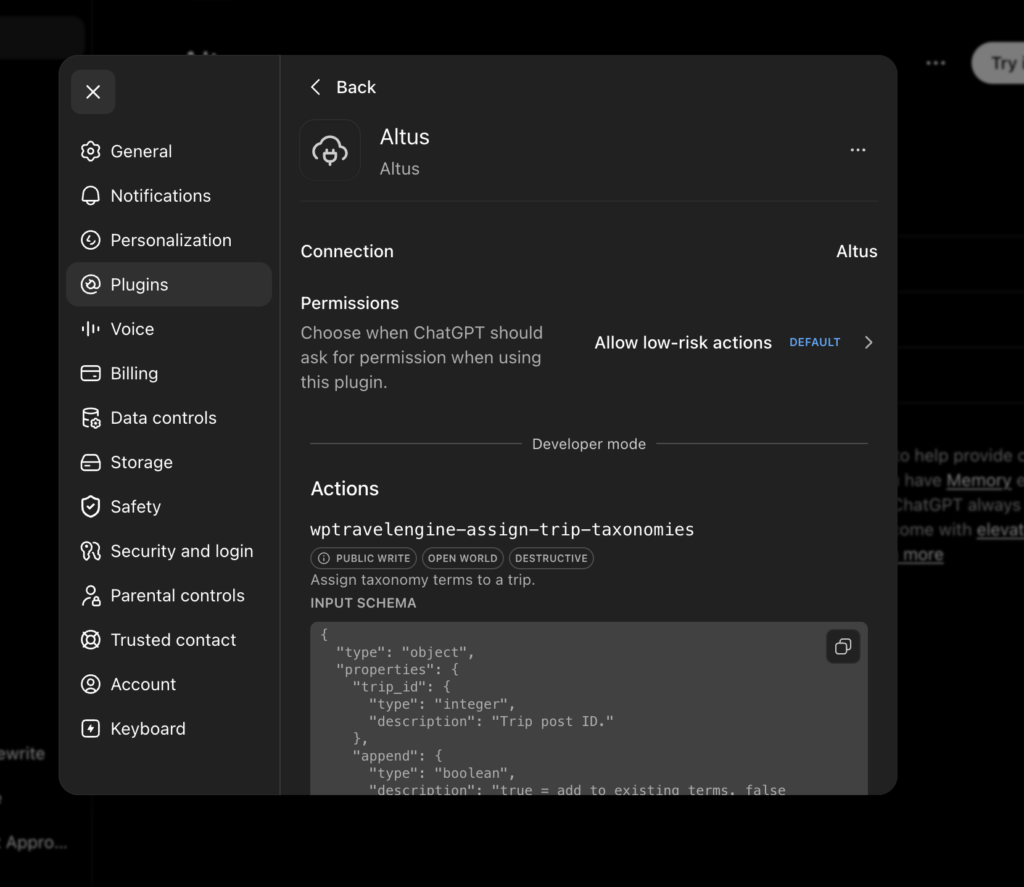Screen dimensions: 1024x887
Task: Click the DESTRUCTIVE tag
Action: coord(551,558)
